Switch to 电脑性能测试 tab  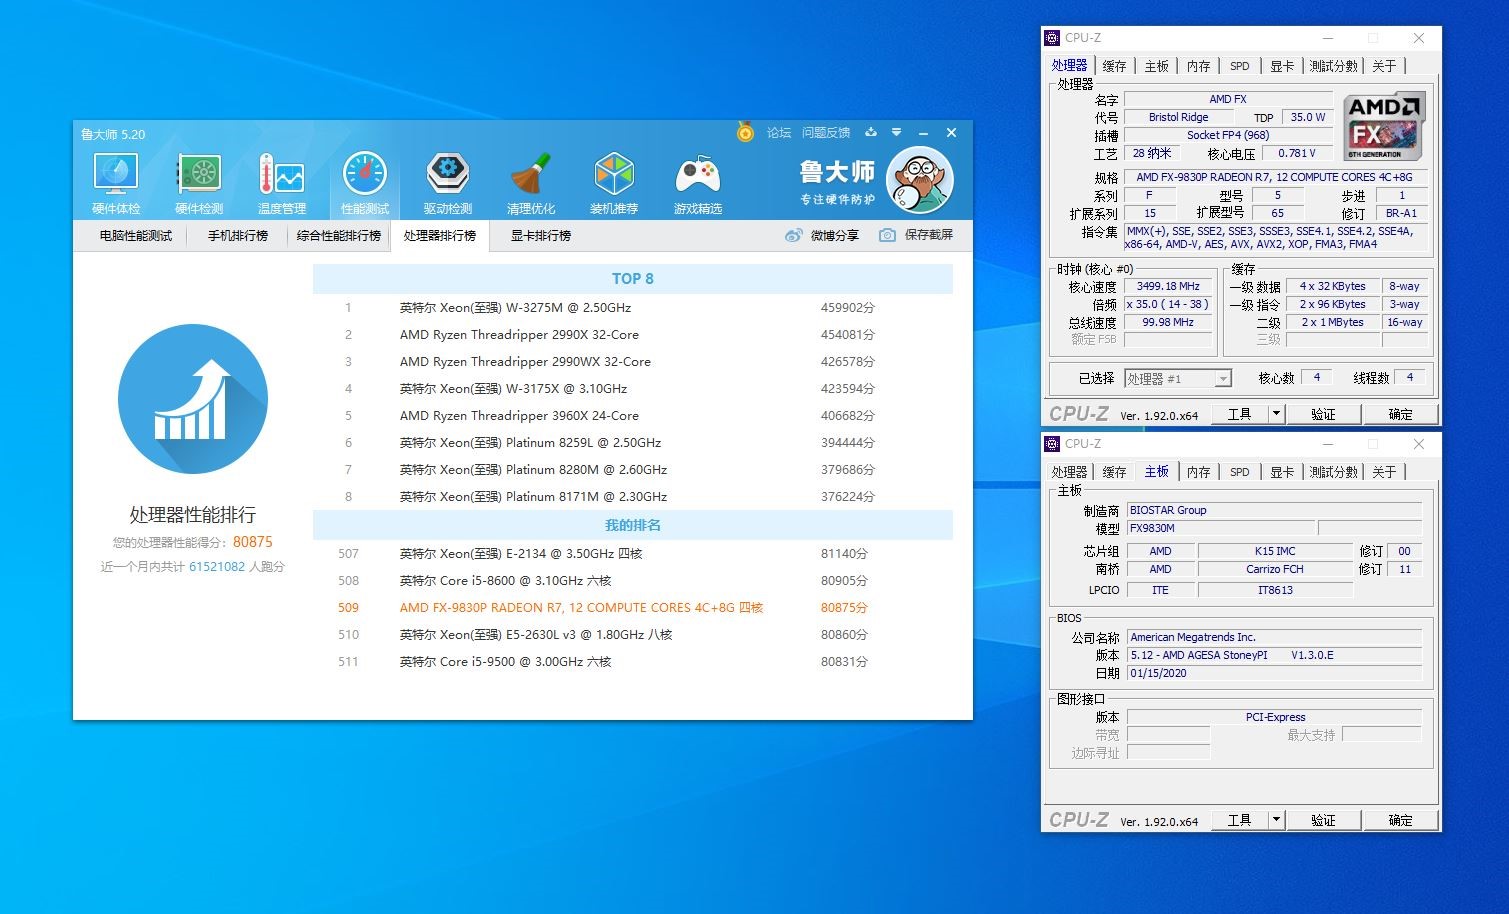(x=136, y=235)
